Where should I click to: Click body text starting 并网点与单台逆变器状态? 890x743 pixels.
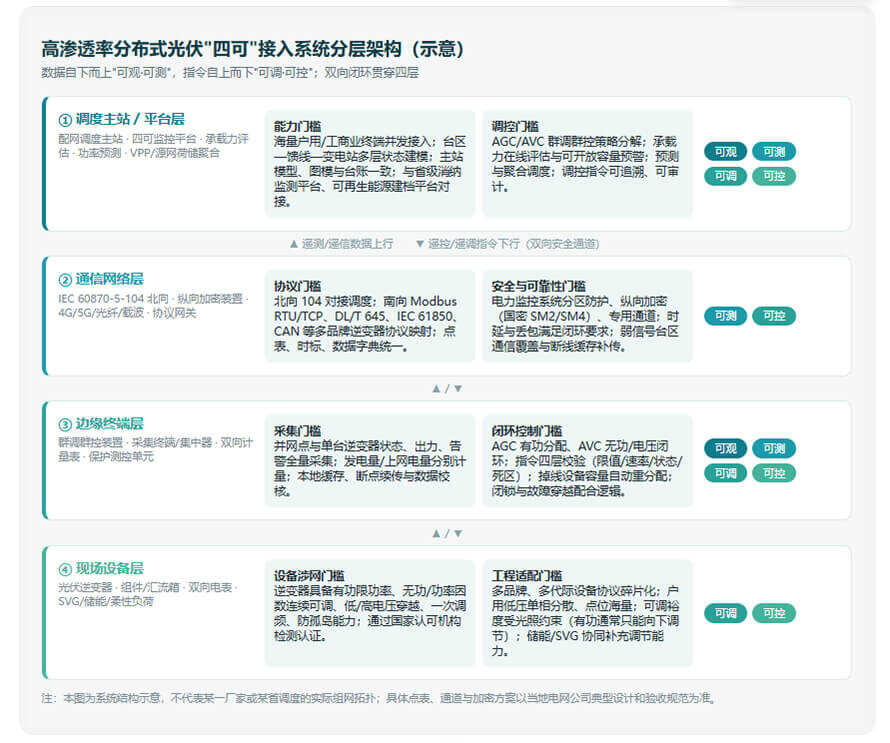click(x=370, y=468)
